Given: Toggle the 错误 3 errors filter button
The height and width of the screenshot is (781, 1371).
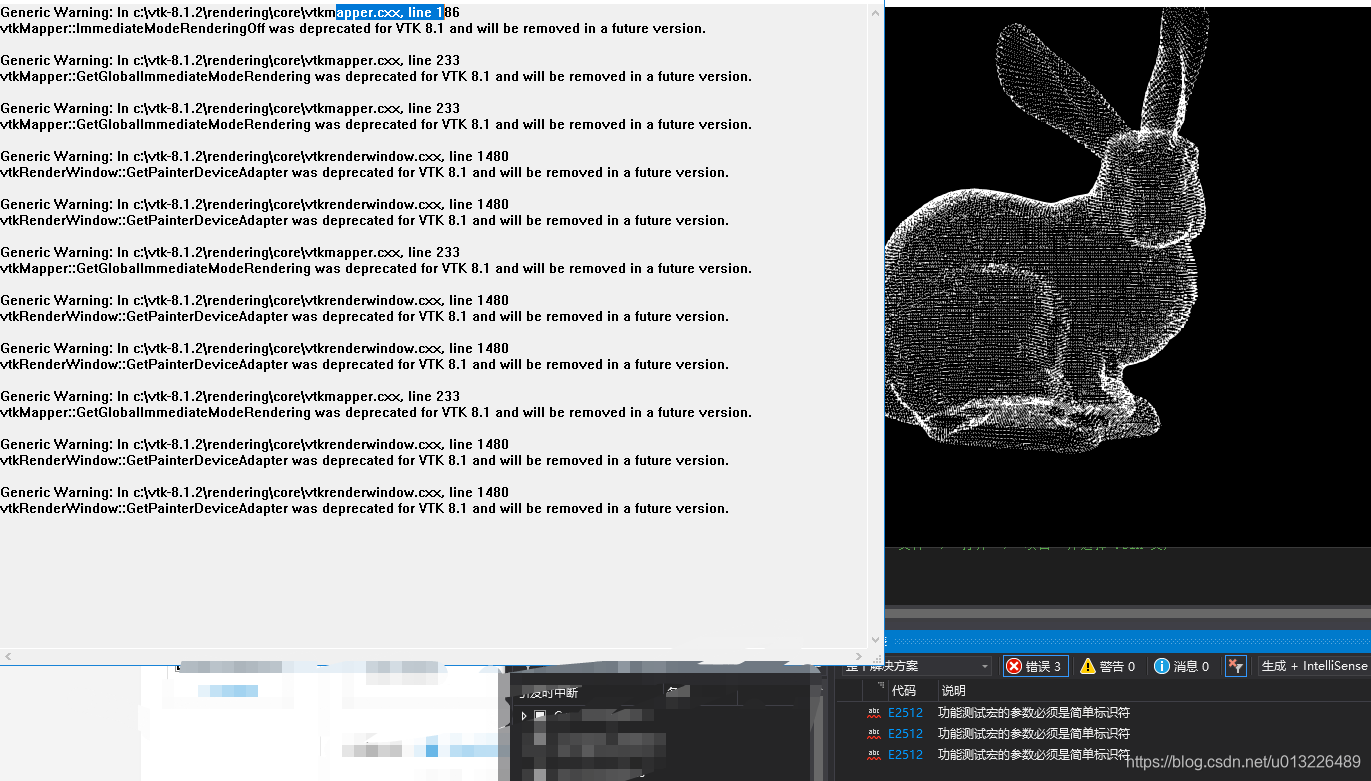Looking at the screenshot, I should [1036, 666].
